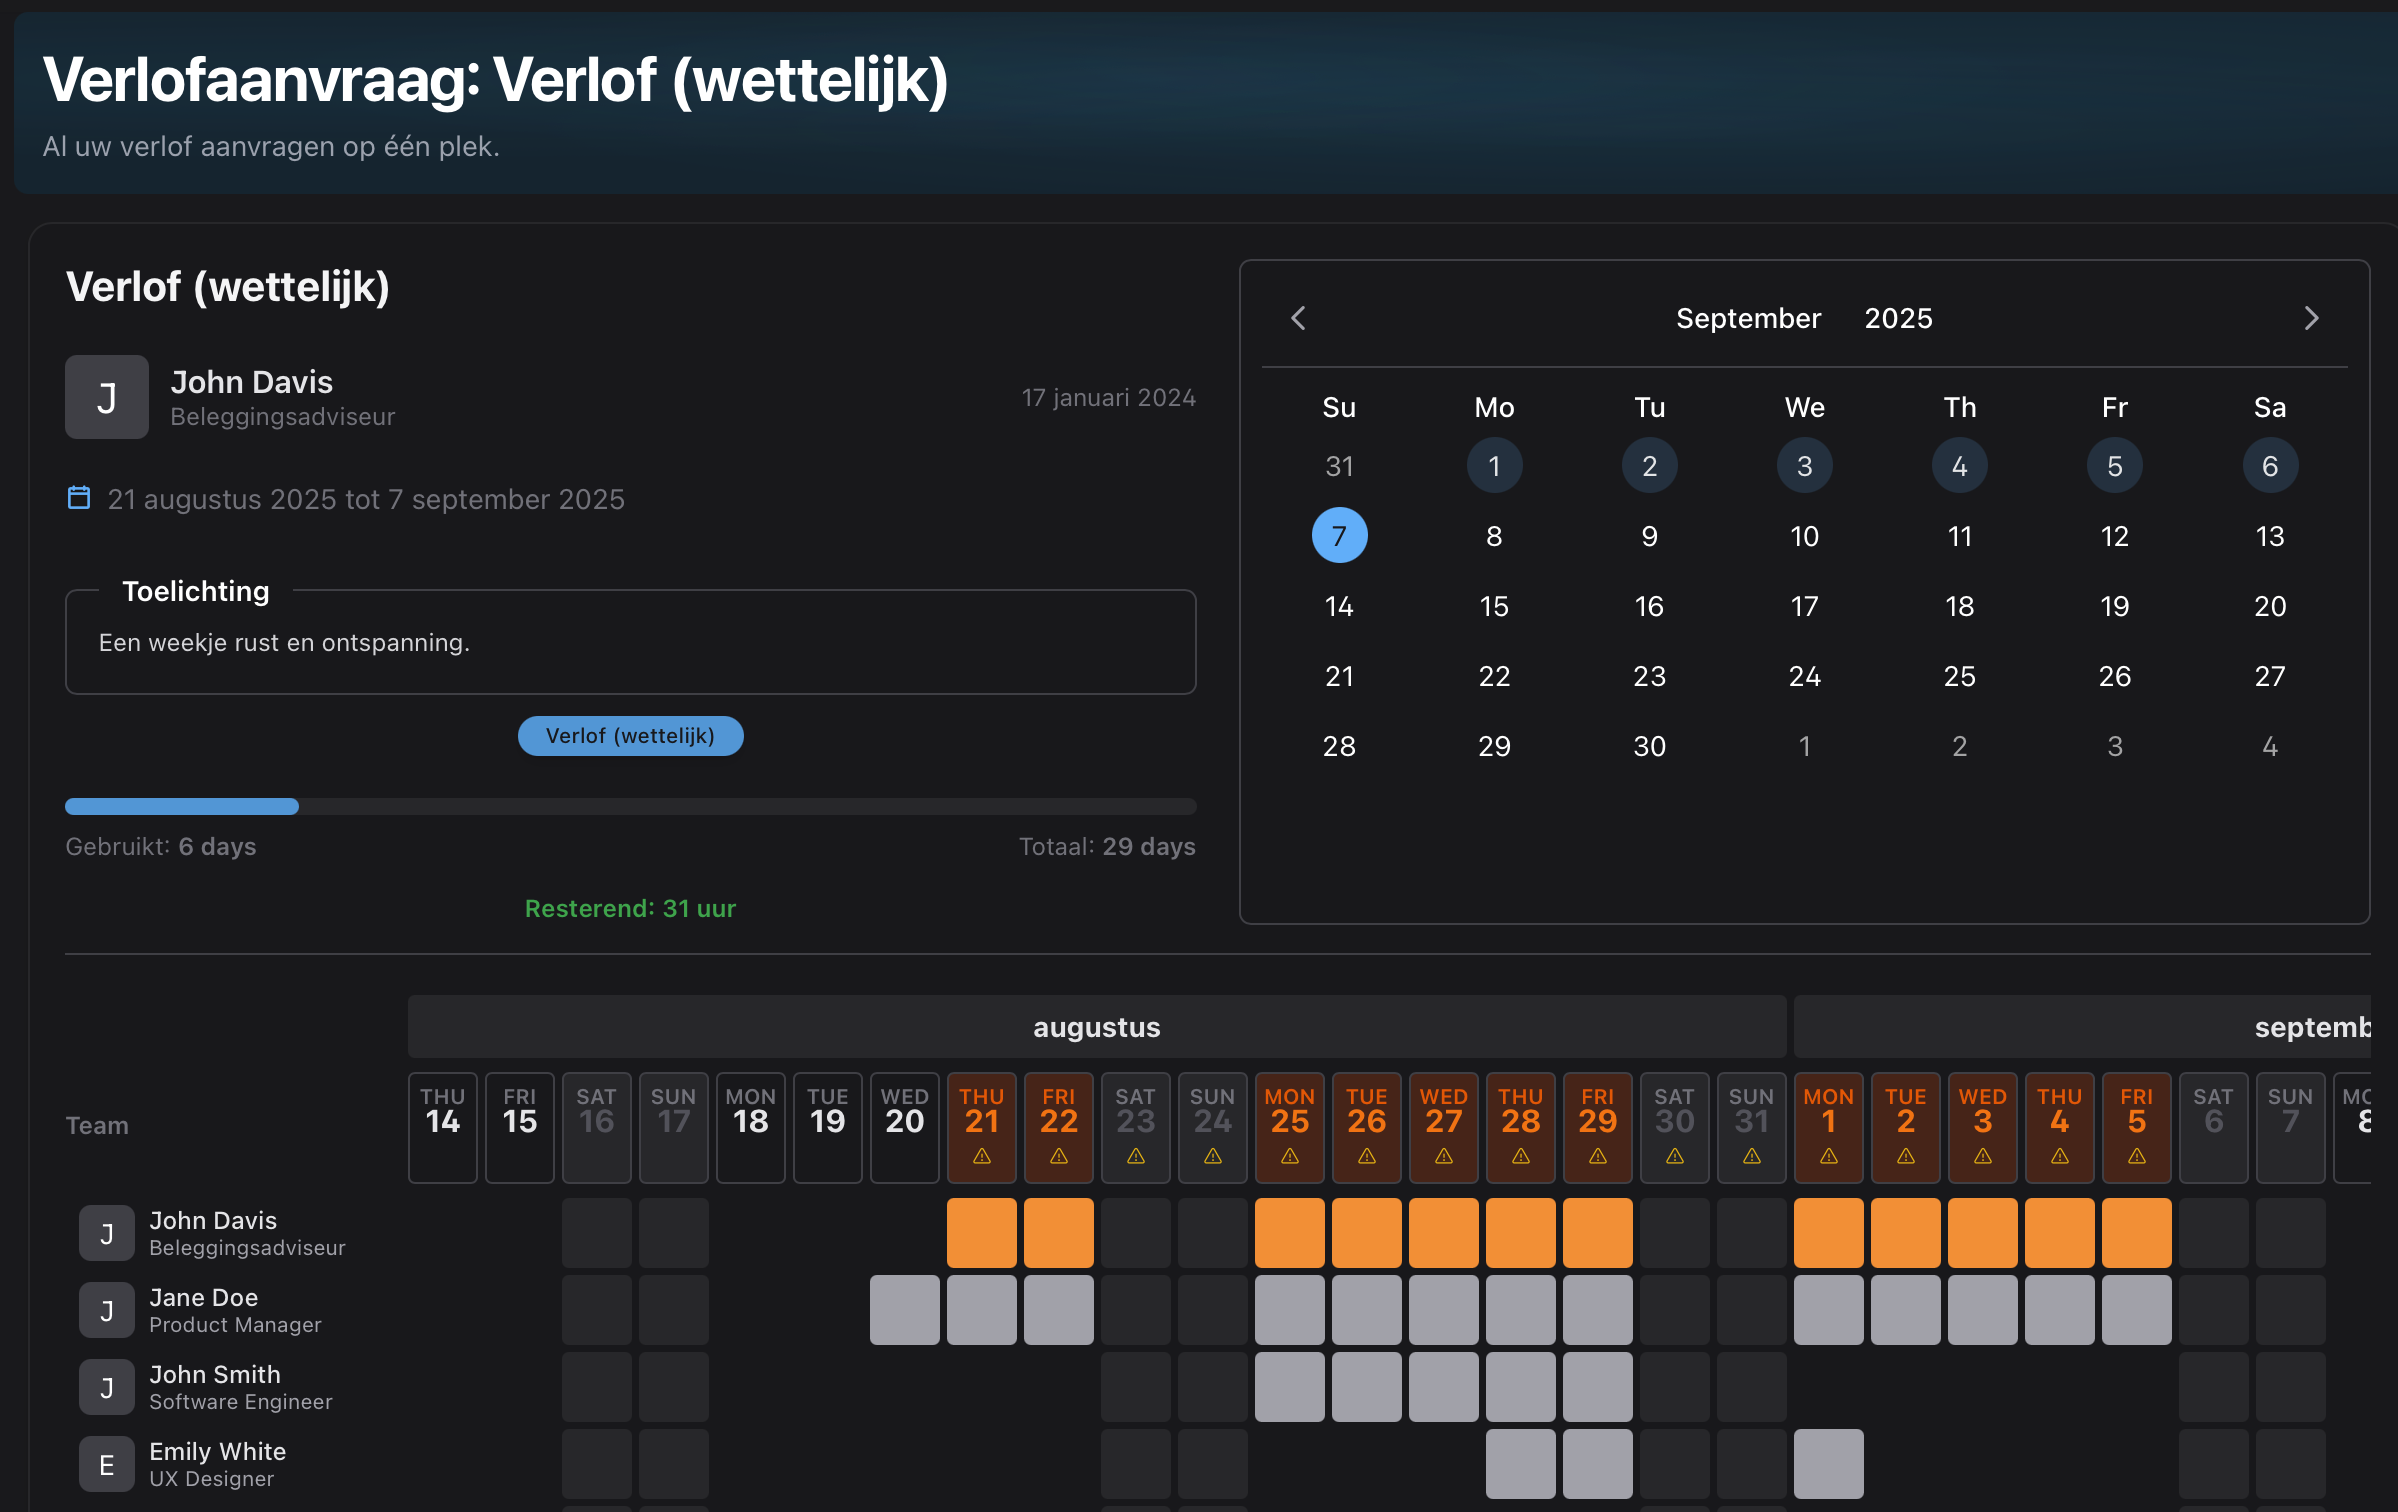Screen dimensions: 2398x1512
Task: Click the warning icon under THU 21
Action: tap(981, 1156)
